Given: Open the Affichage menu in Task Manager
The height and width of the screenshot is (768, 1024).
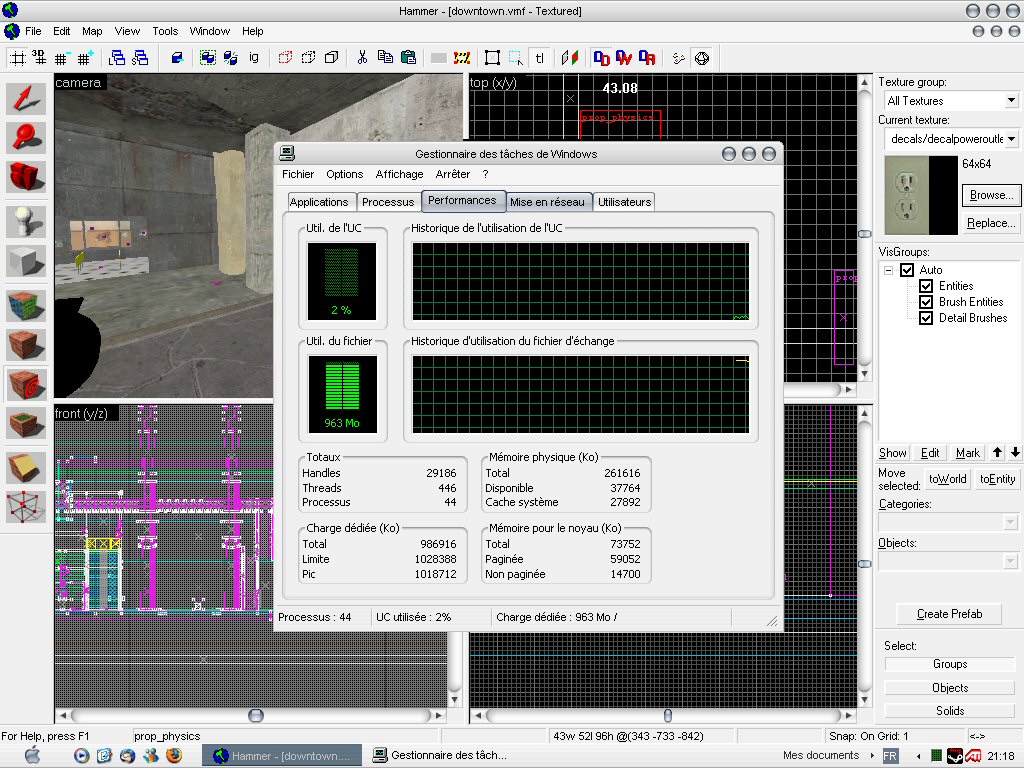Looking at the screenshot, I should pyautogui.click(x=399, y=174).
